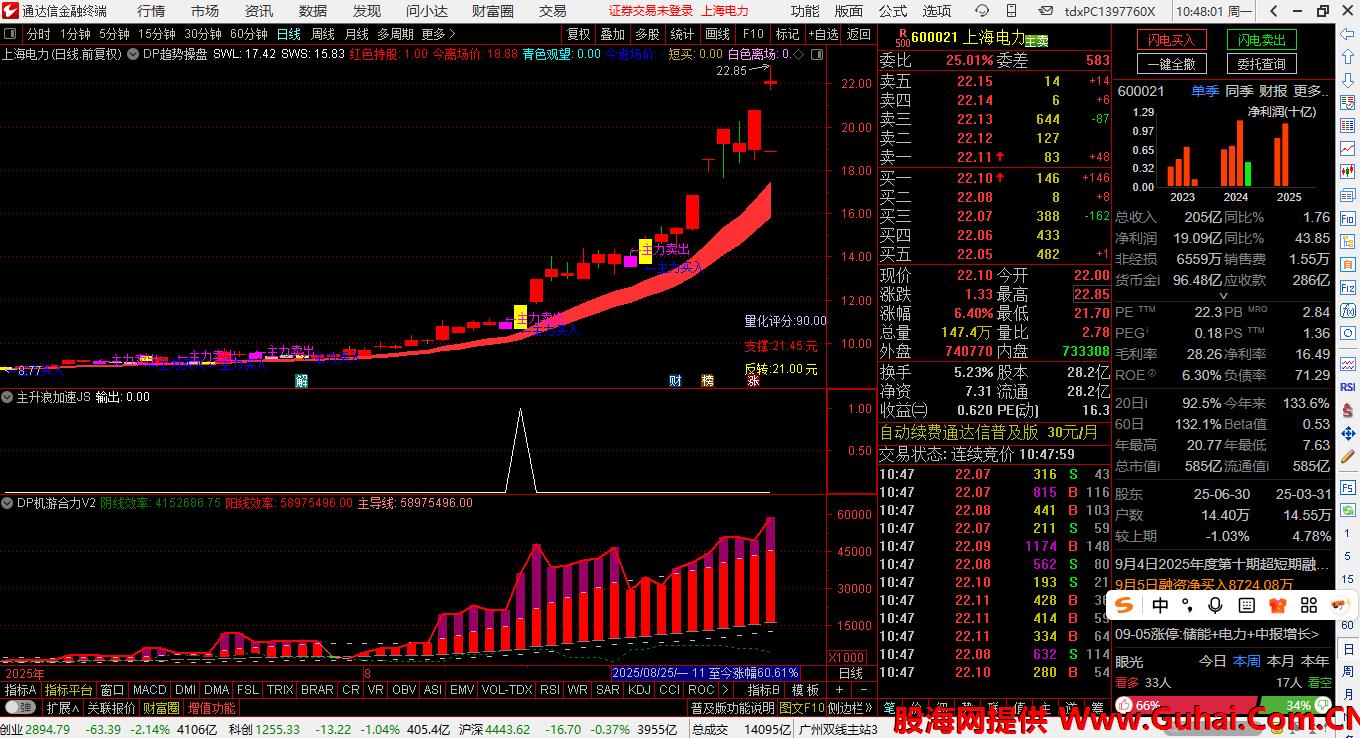This screenshot has height=738, width=1360.
Task: Expand the 更多.. financial report options
Action: point(1309,91)
